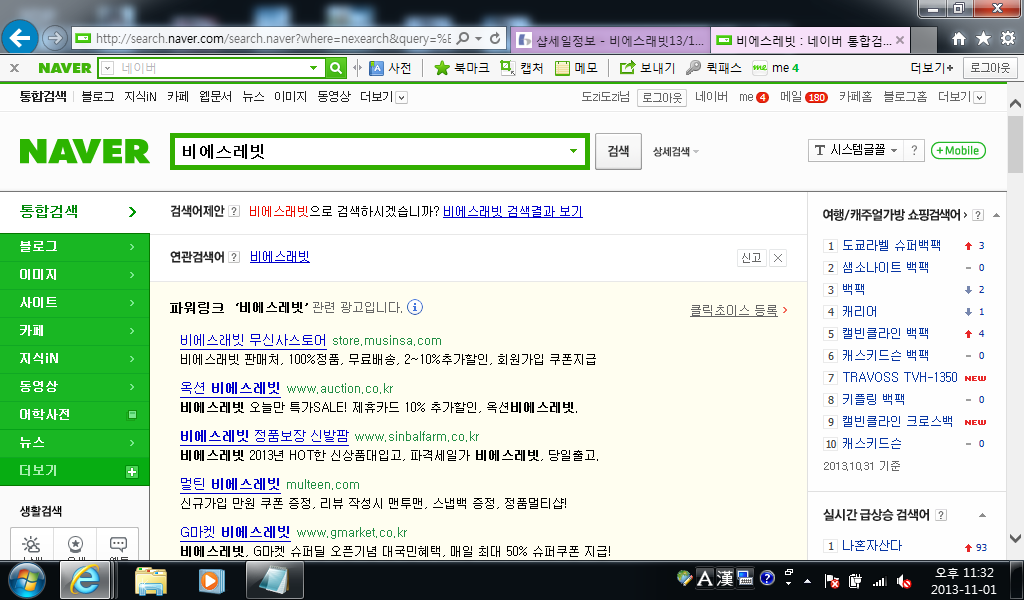This screenshot has width=1024, height=600.
Task: Click the scrollbar down arrow
Action: 1016,539
